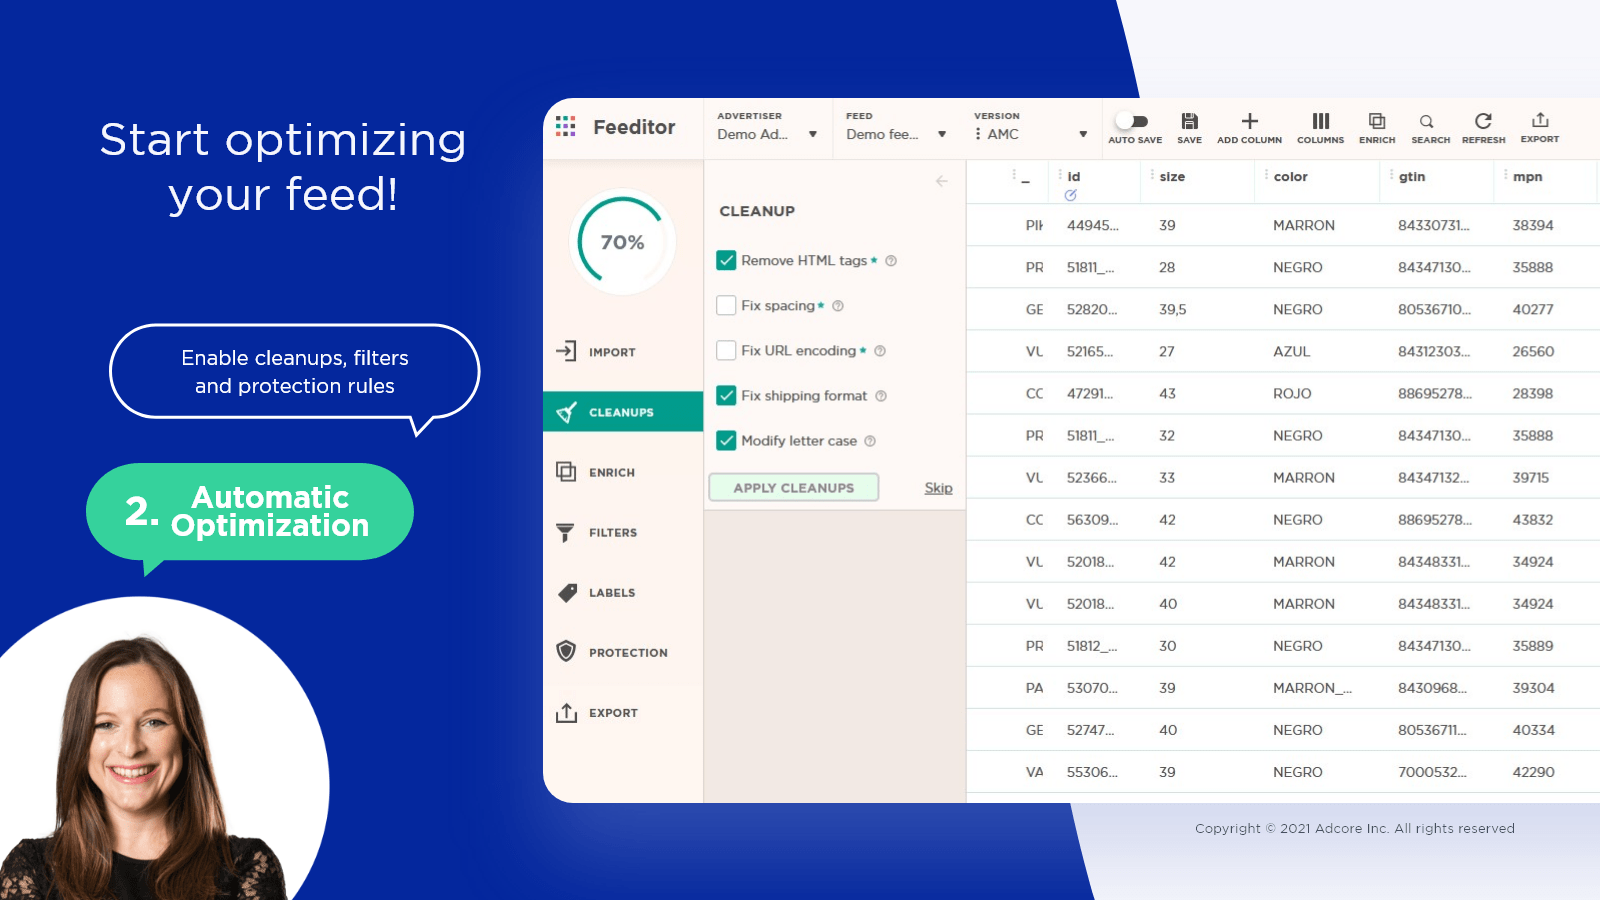Enable the Fix spacing checkbox

click(727, 306)
